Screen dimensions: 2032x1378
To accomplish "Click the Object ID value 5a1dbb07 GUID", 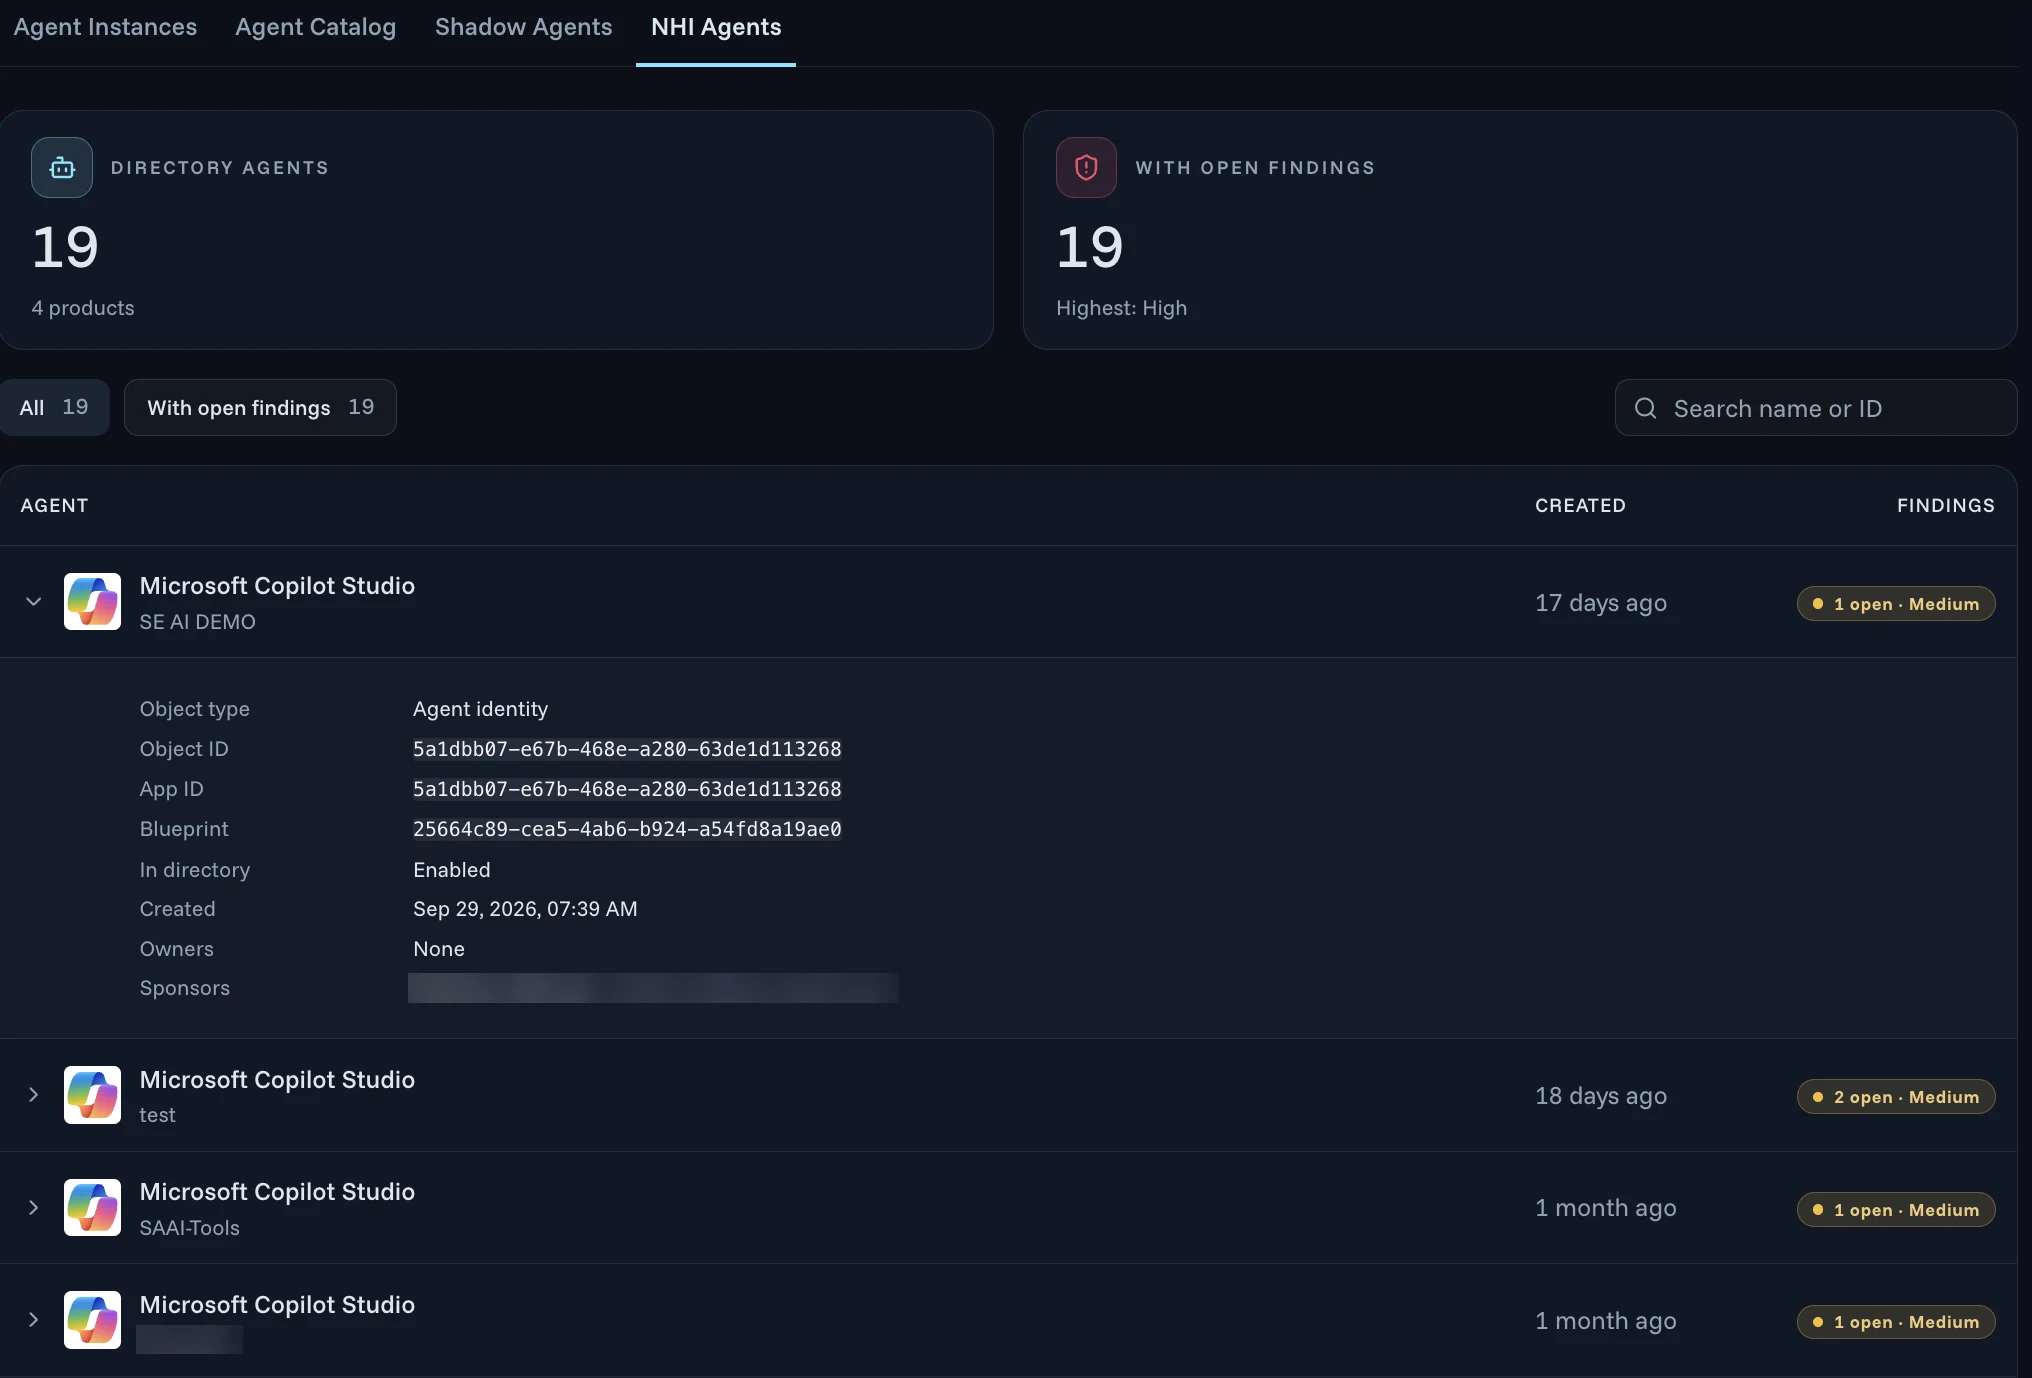I will [627, 749].
